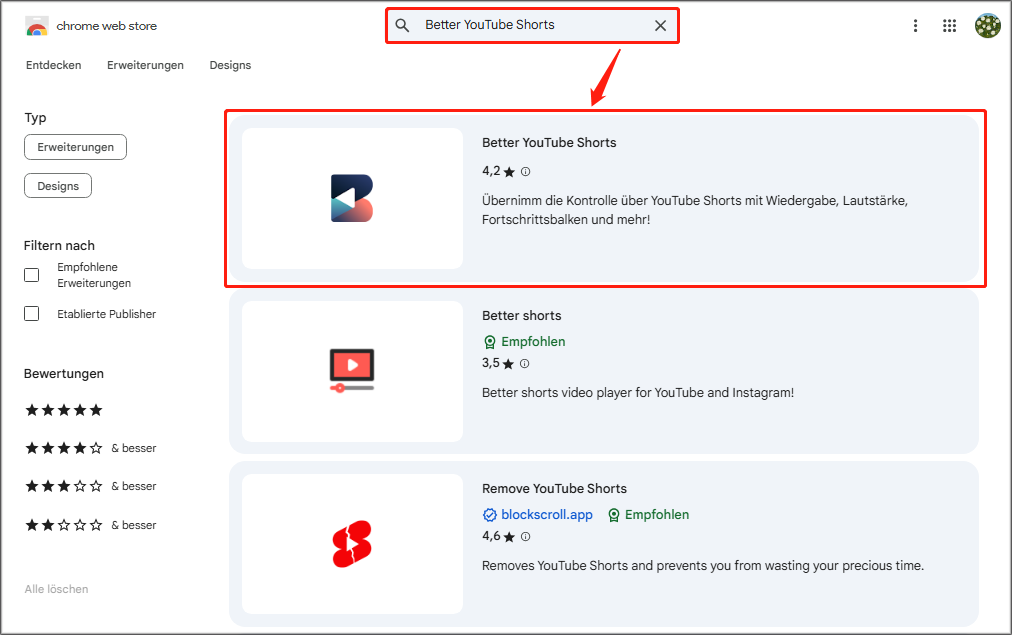Clear the search query with the X icon
1012x635 pixels.
[x=660, y=25]
